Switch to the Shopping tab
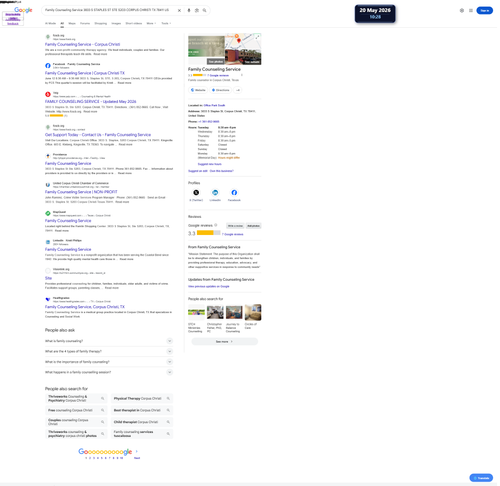This screenshot has width=500, height=486. point(101,23)
